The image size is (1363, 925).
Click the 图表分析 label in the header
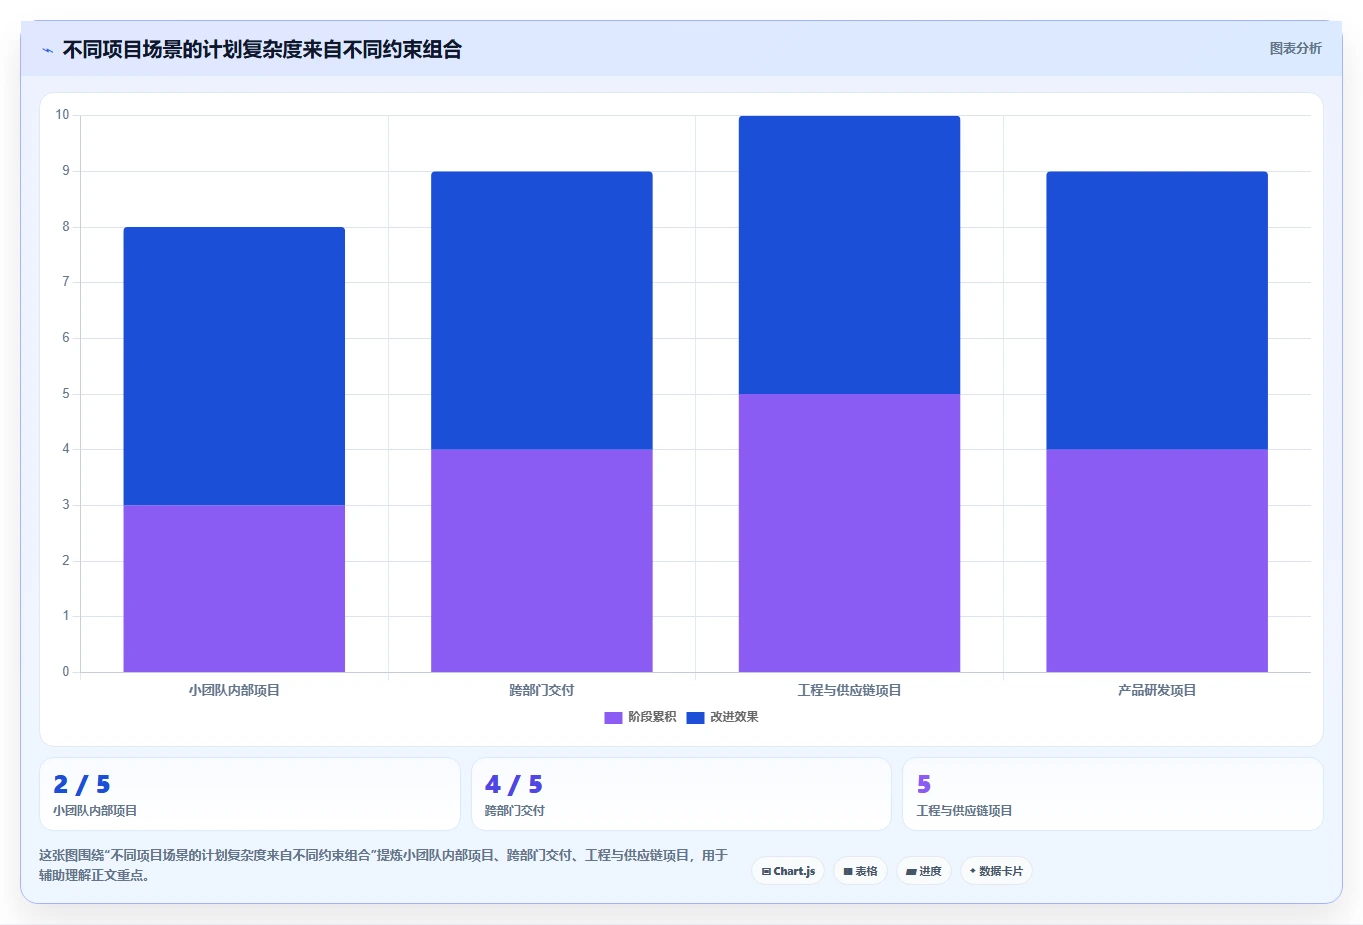click(x=1295, y=48)
